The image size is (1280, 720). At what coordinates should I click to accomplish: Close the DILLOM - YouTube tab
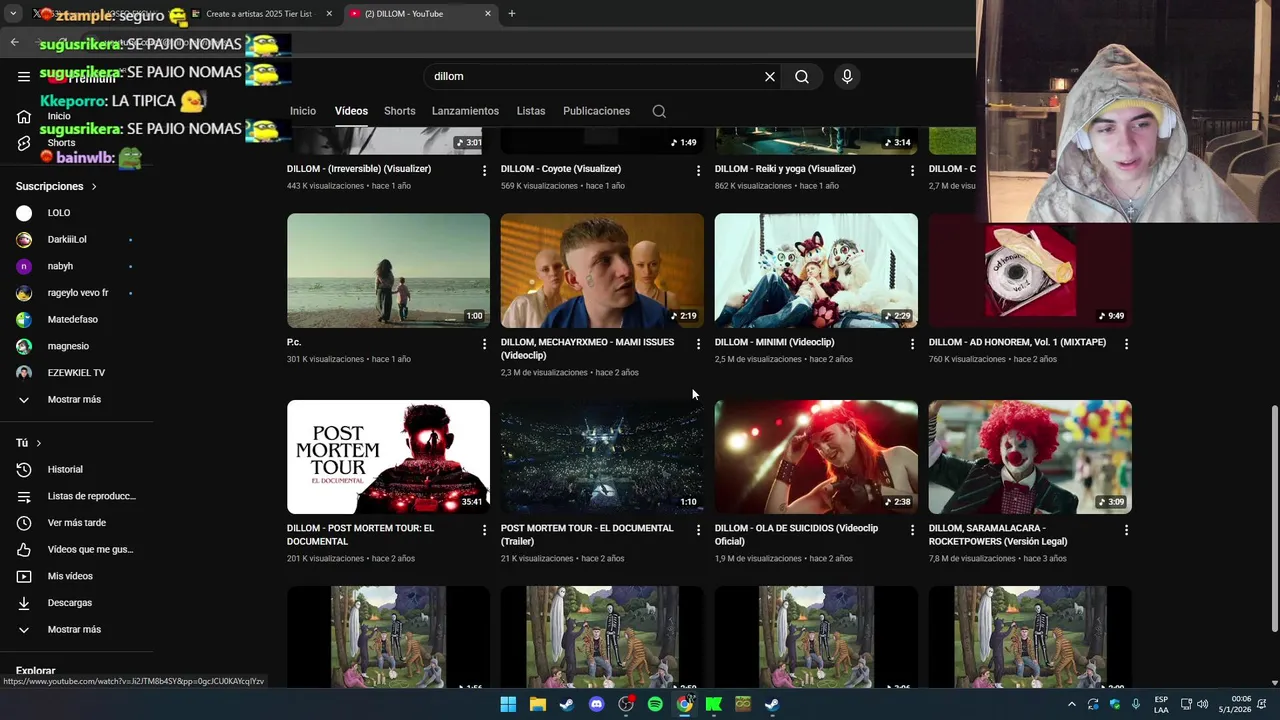point(488,14)
